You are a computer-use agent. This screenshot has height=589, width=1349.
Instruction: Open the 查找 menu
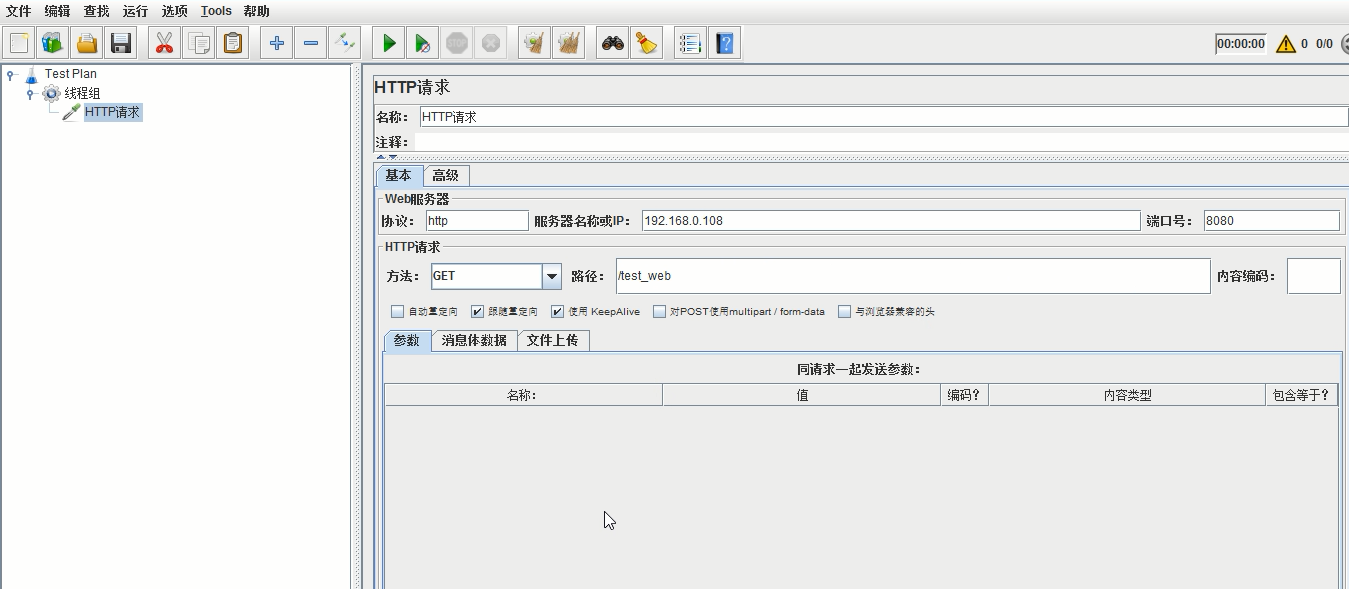[x=96, y=11]
